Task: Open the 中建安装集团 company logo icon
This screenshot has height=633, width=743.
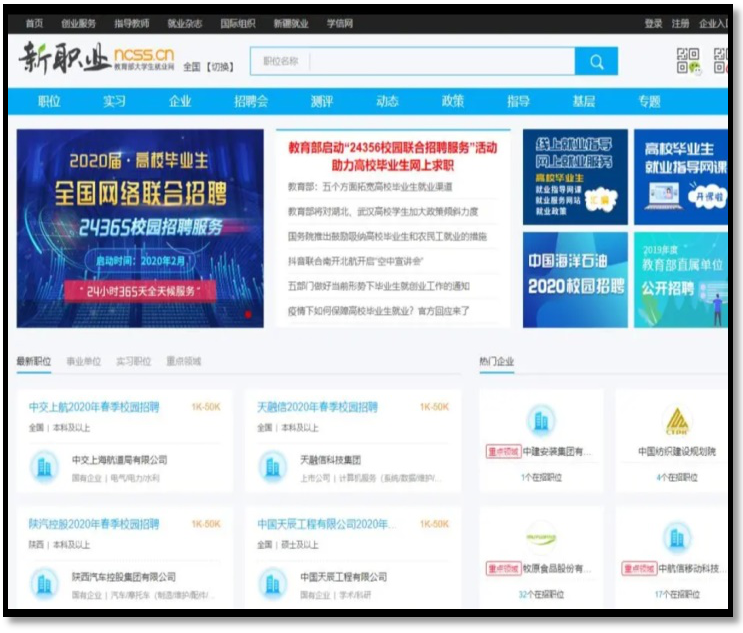Action: point(541,420)
